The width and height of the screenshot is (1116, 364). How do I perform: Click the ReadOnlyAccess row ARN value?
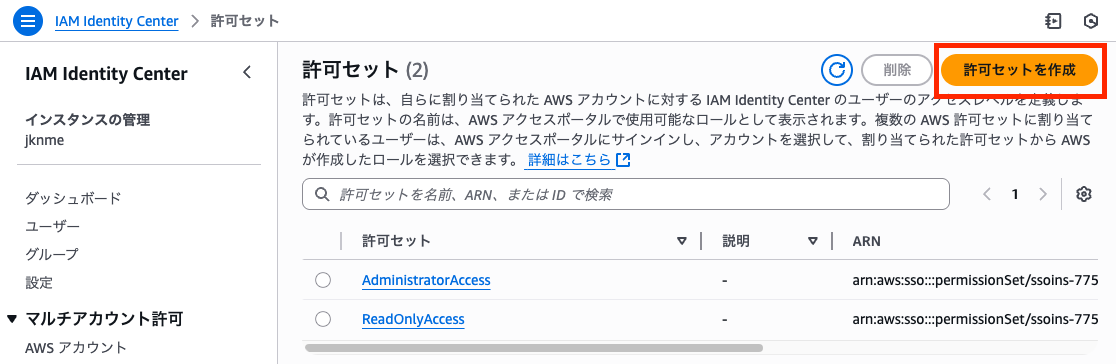point(976,319)
